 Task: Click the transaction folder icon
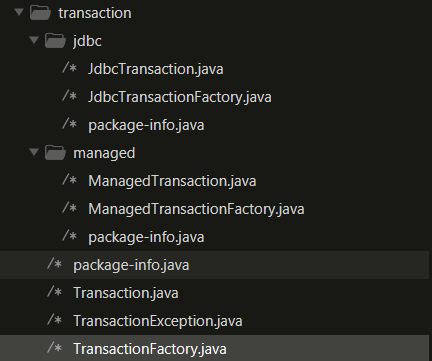pyautogui.click(x=40, y=13)
